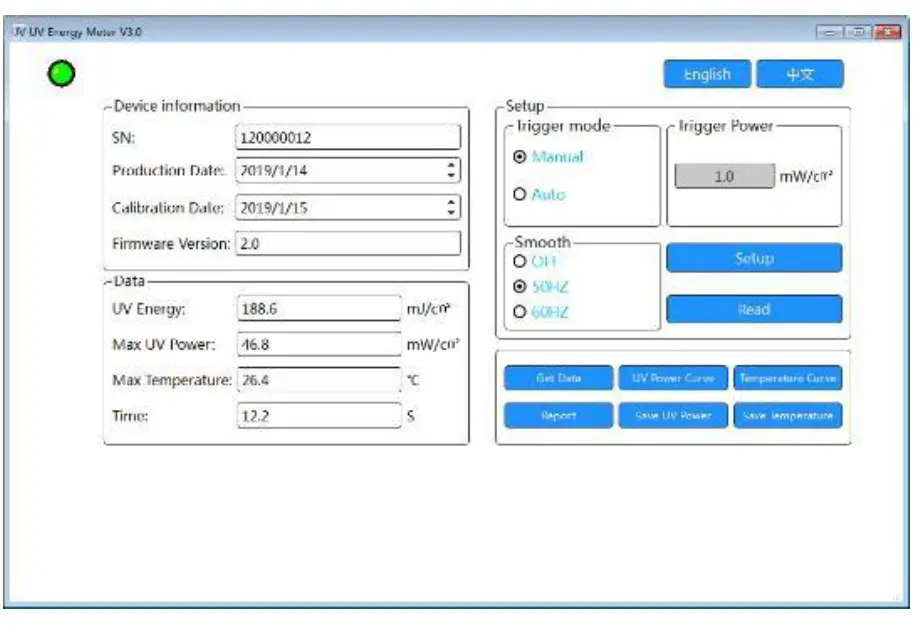Open the Temperature Curve
This screenshot has width=920, height=628.
788,378
